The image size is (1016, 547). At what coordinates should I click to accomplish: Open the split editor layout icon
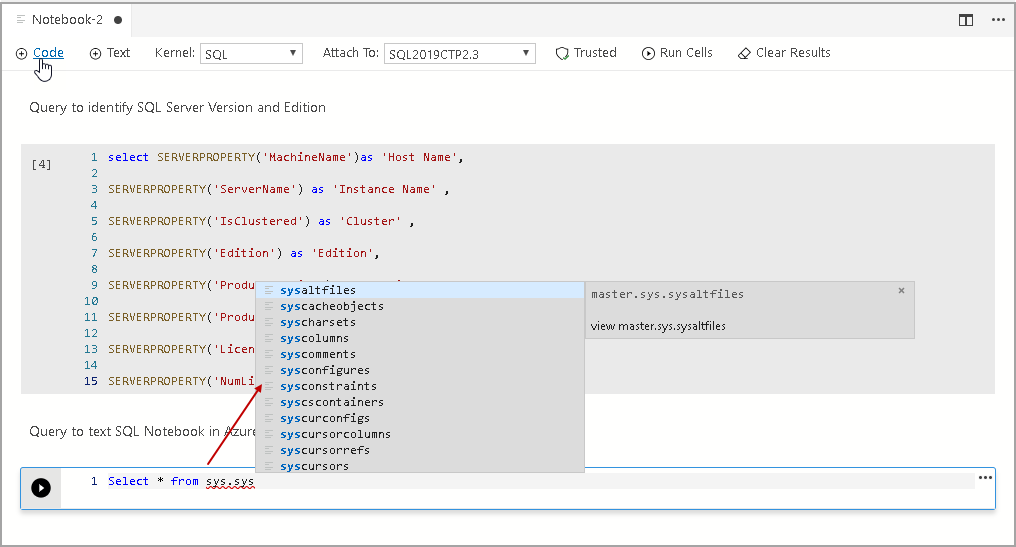point(966,19)
